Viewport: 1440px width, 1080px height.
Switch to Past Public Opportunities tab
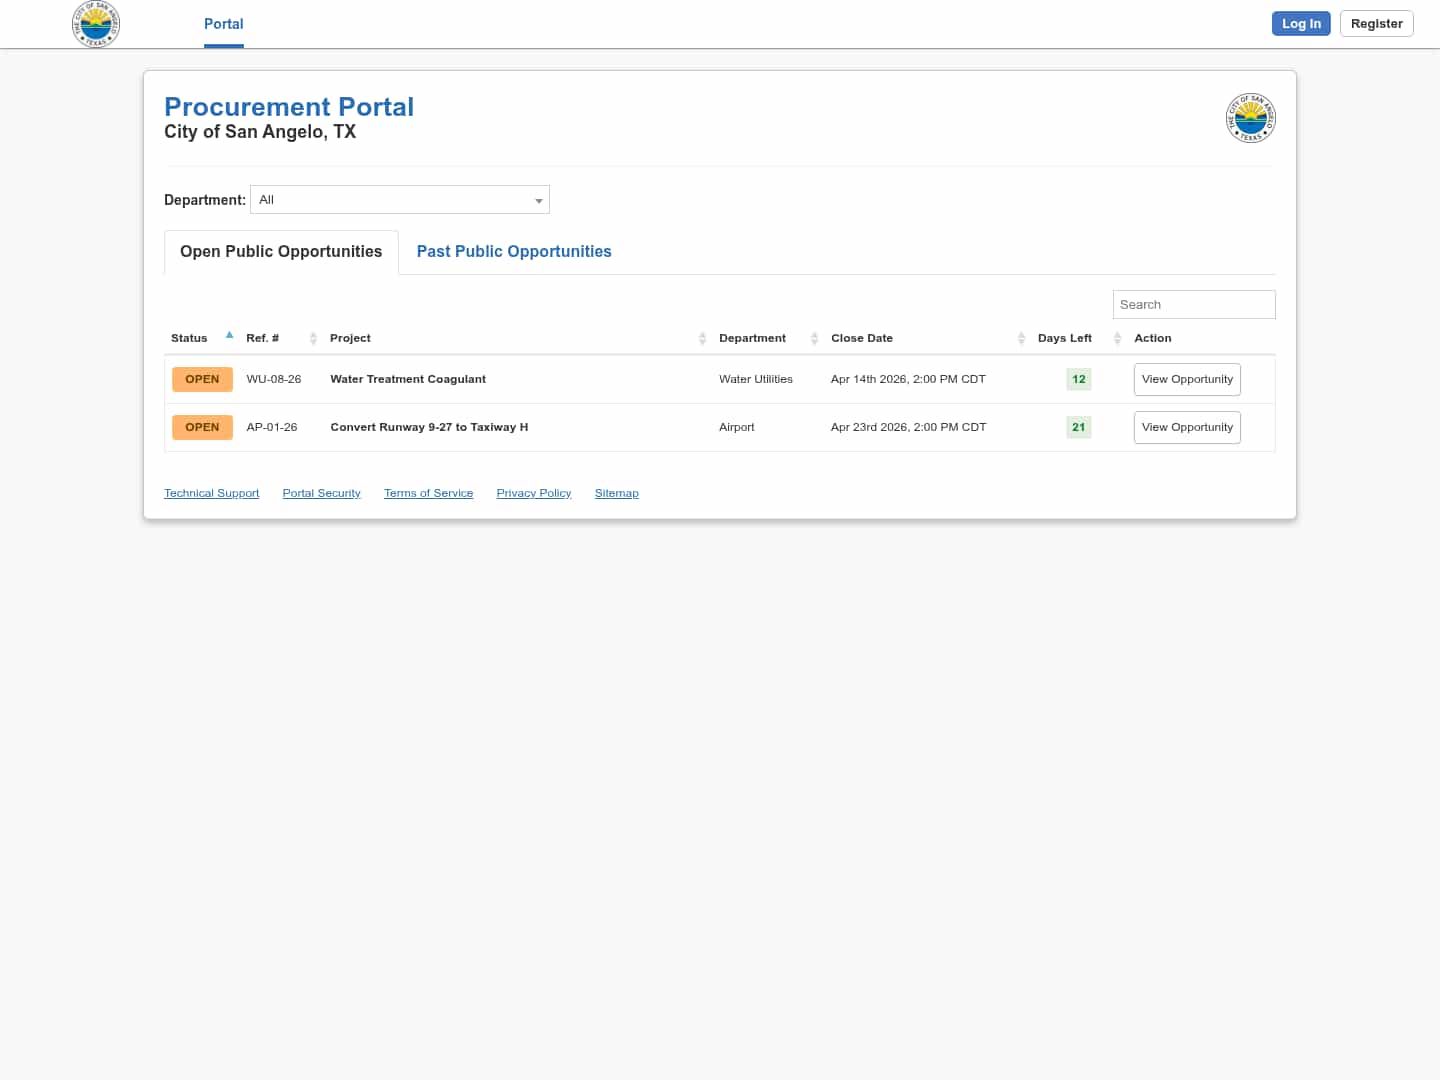point(513,251)
